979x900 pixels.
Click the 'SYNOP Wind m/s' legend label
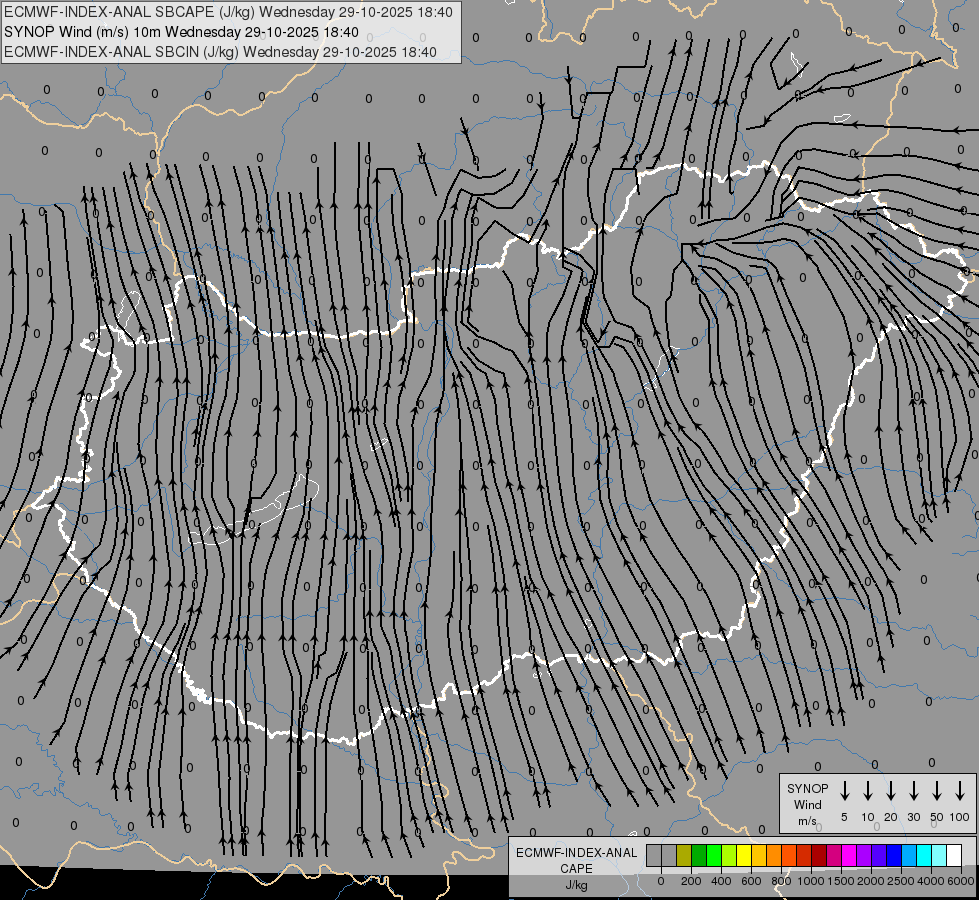[x=807, y=804]
